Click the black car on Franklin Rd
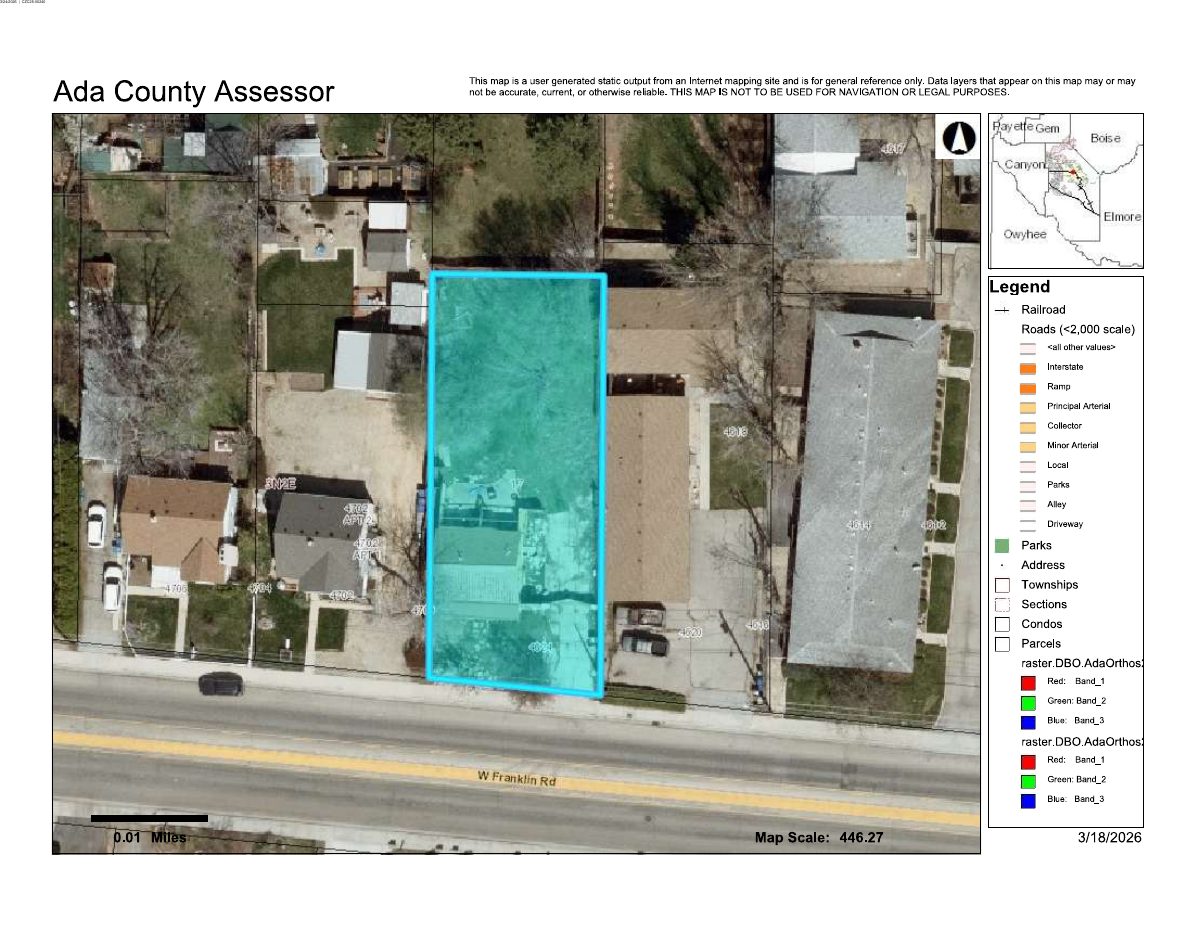Viewport: 1200px width, 928px height. [x=221, y=684]
